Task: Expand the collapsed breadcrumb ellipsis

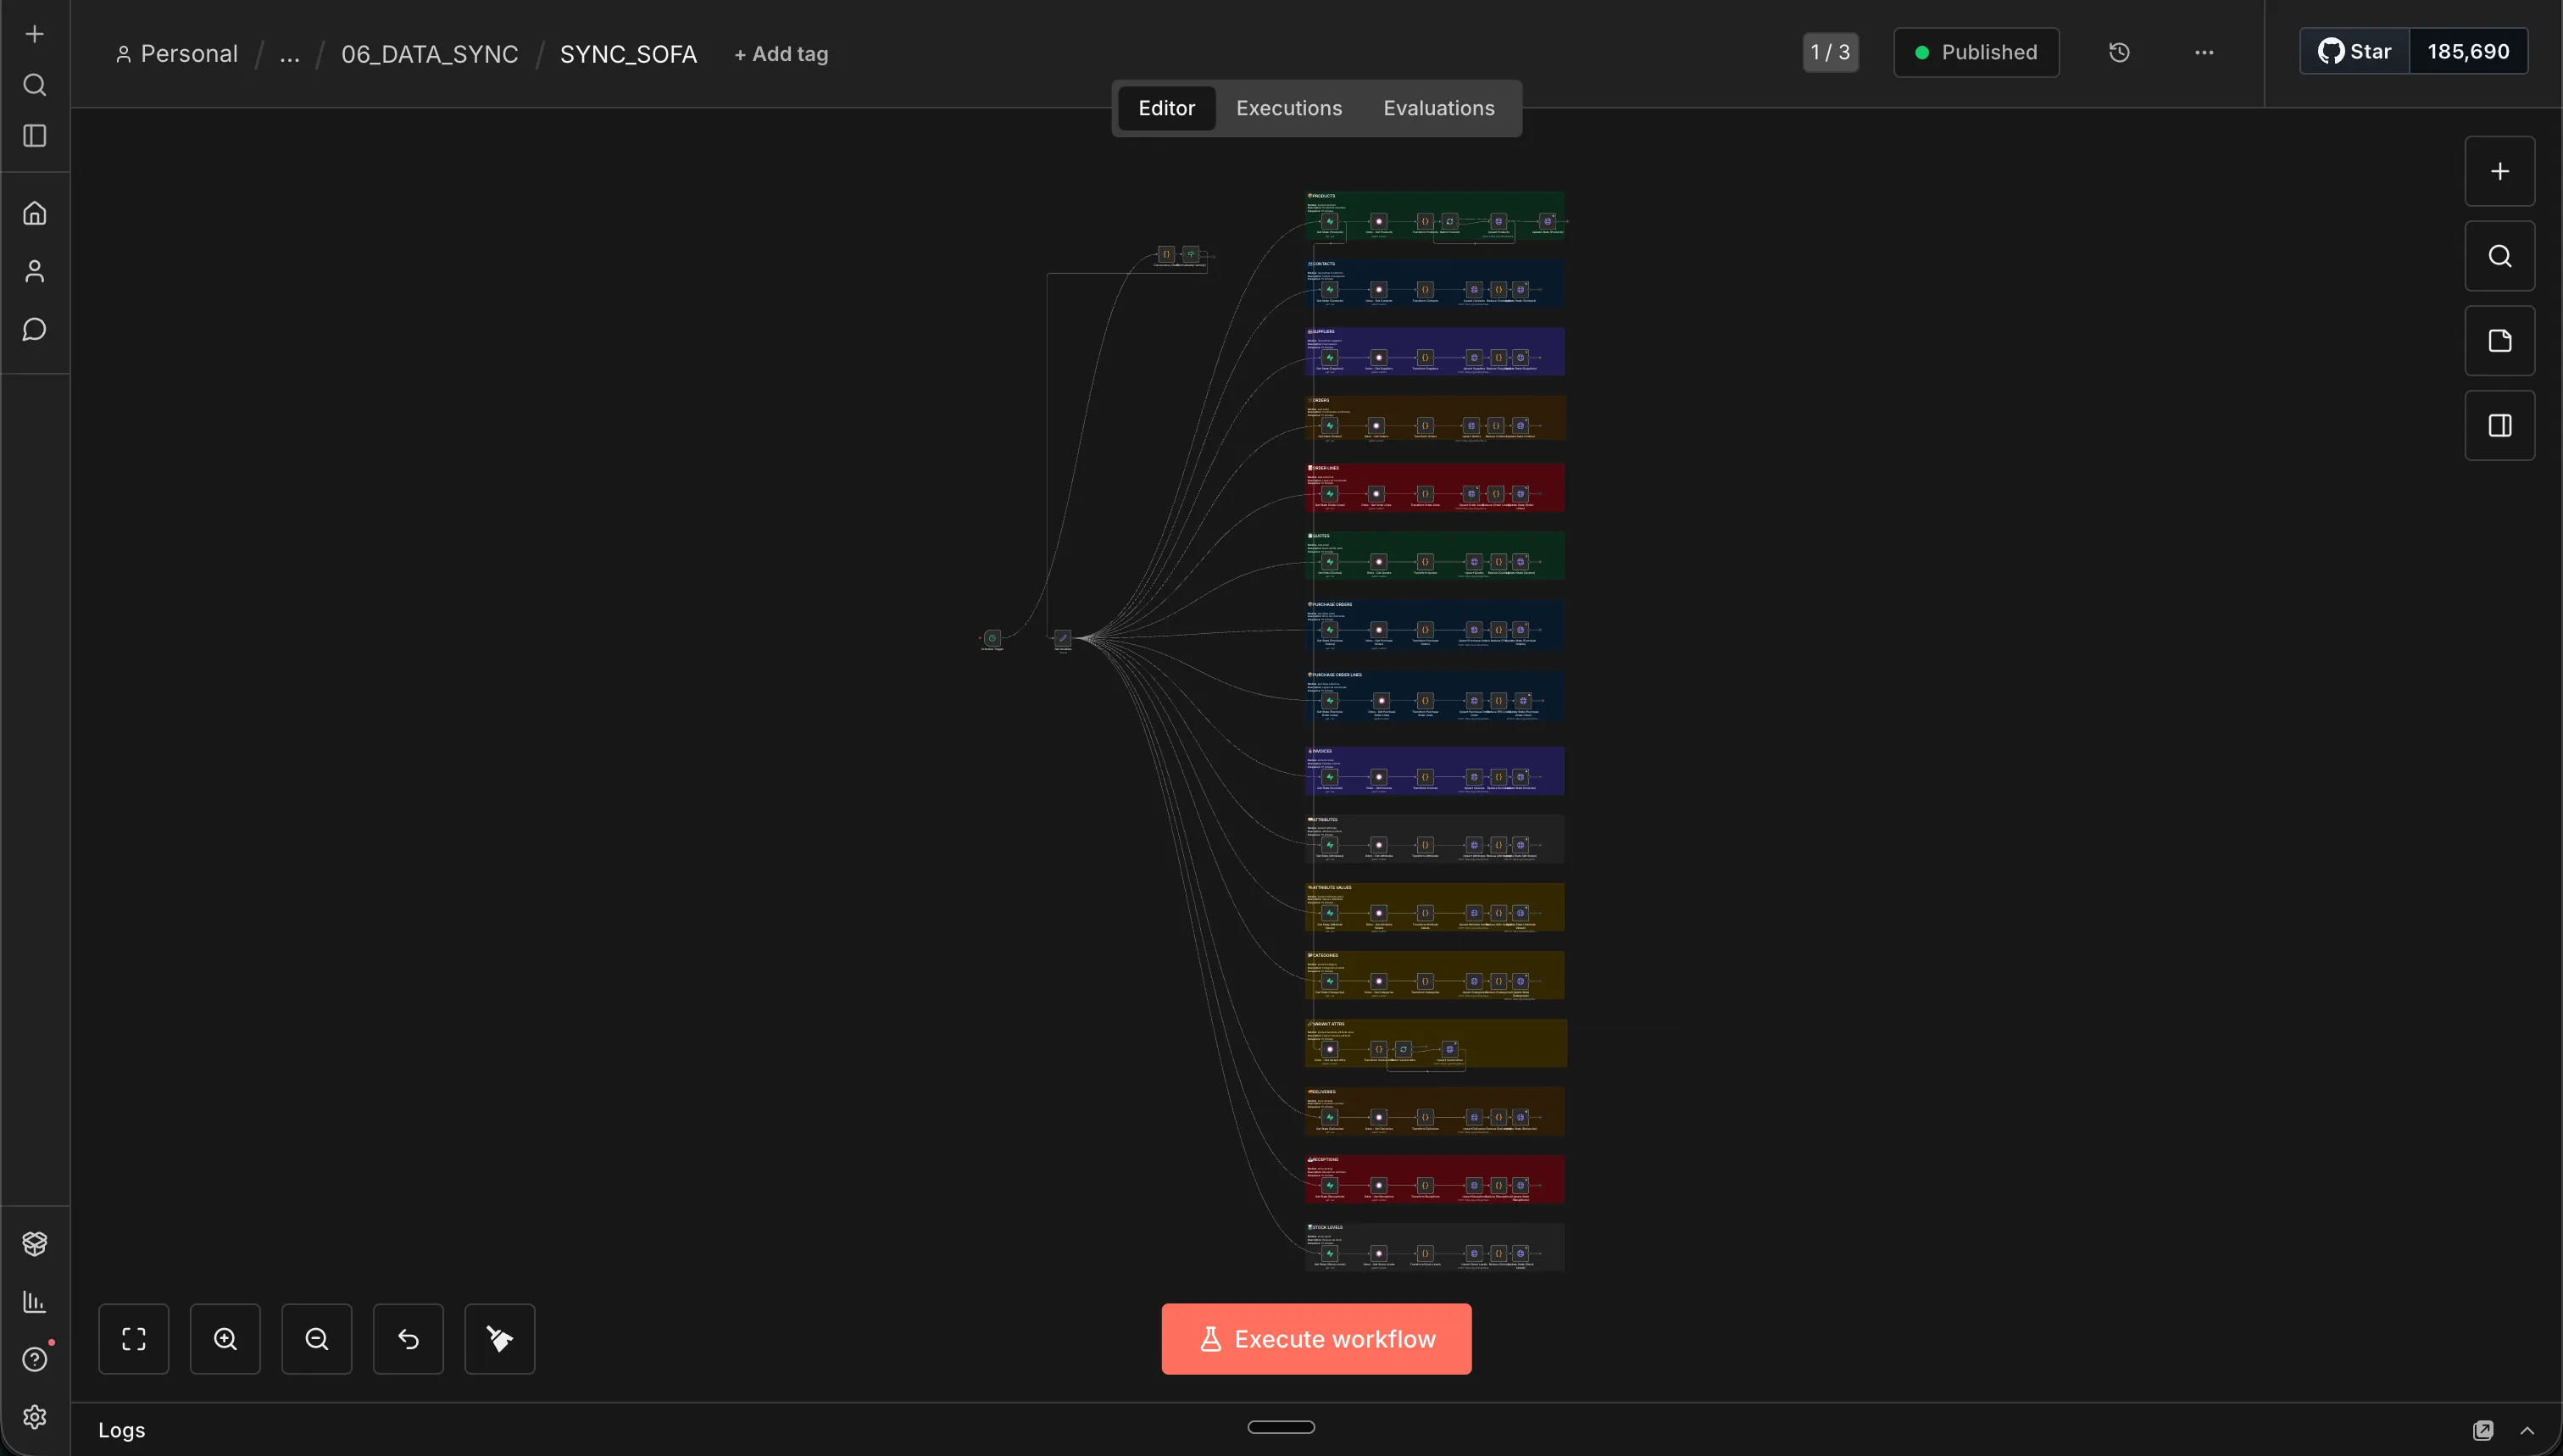Action: pyautogui.click(x=289, y=54)
